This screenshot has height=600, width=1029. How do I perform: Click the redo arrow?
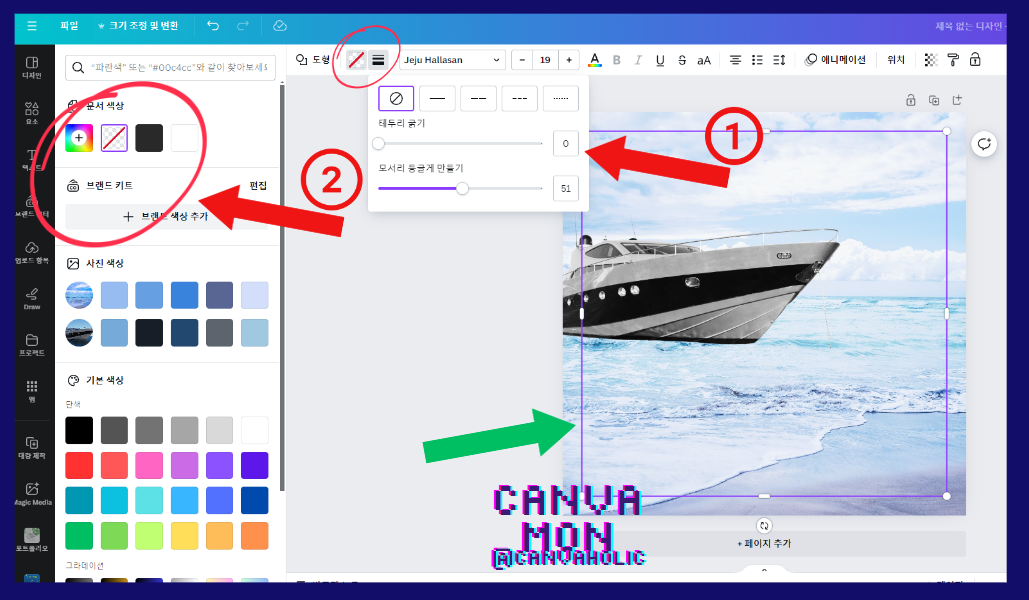tap(243, 26)
